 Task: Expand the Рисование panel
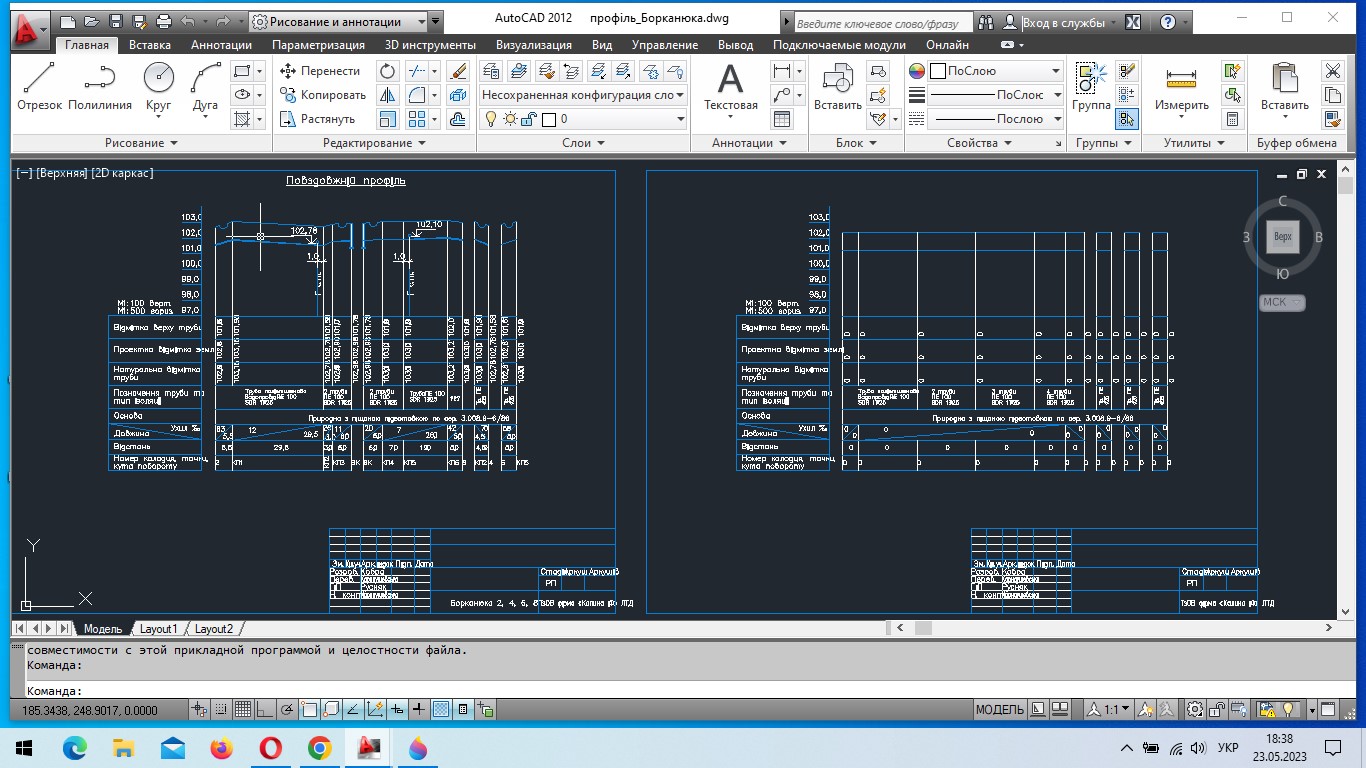(x=141, y=143)
